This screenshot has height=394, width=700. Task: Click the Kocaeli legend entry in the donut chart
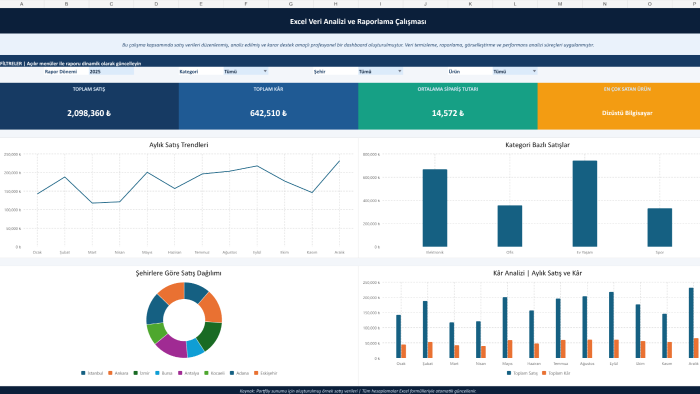[214, 373]
